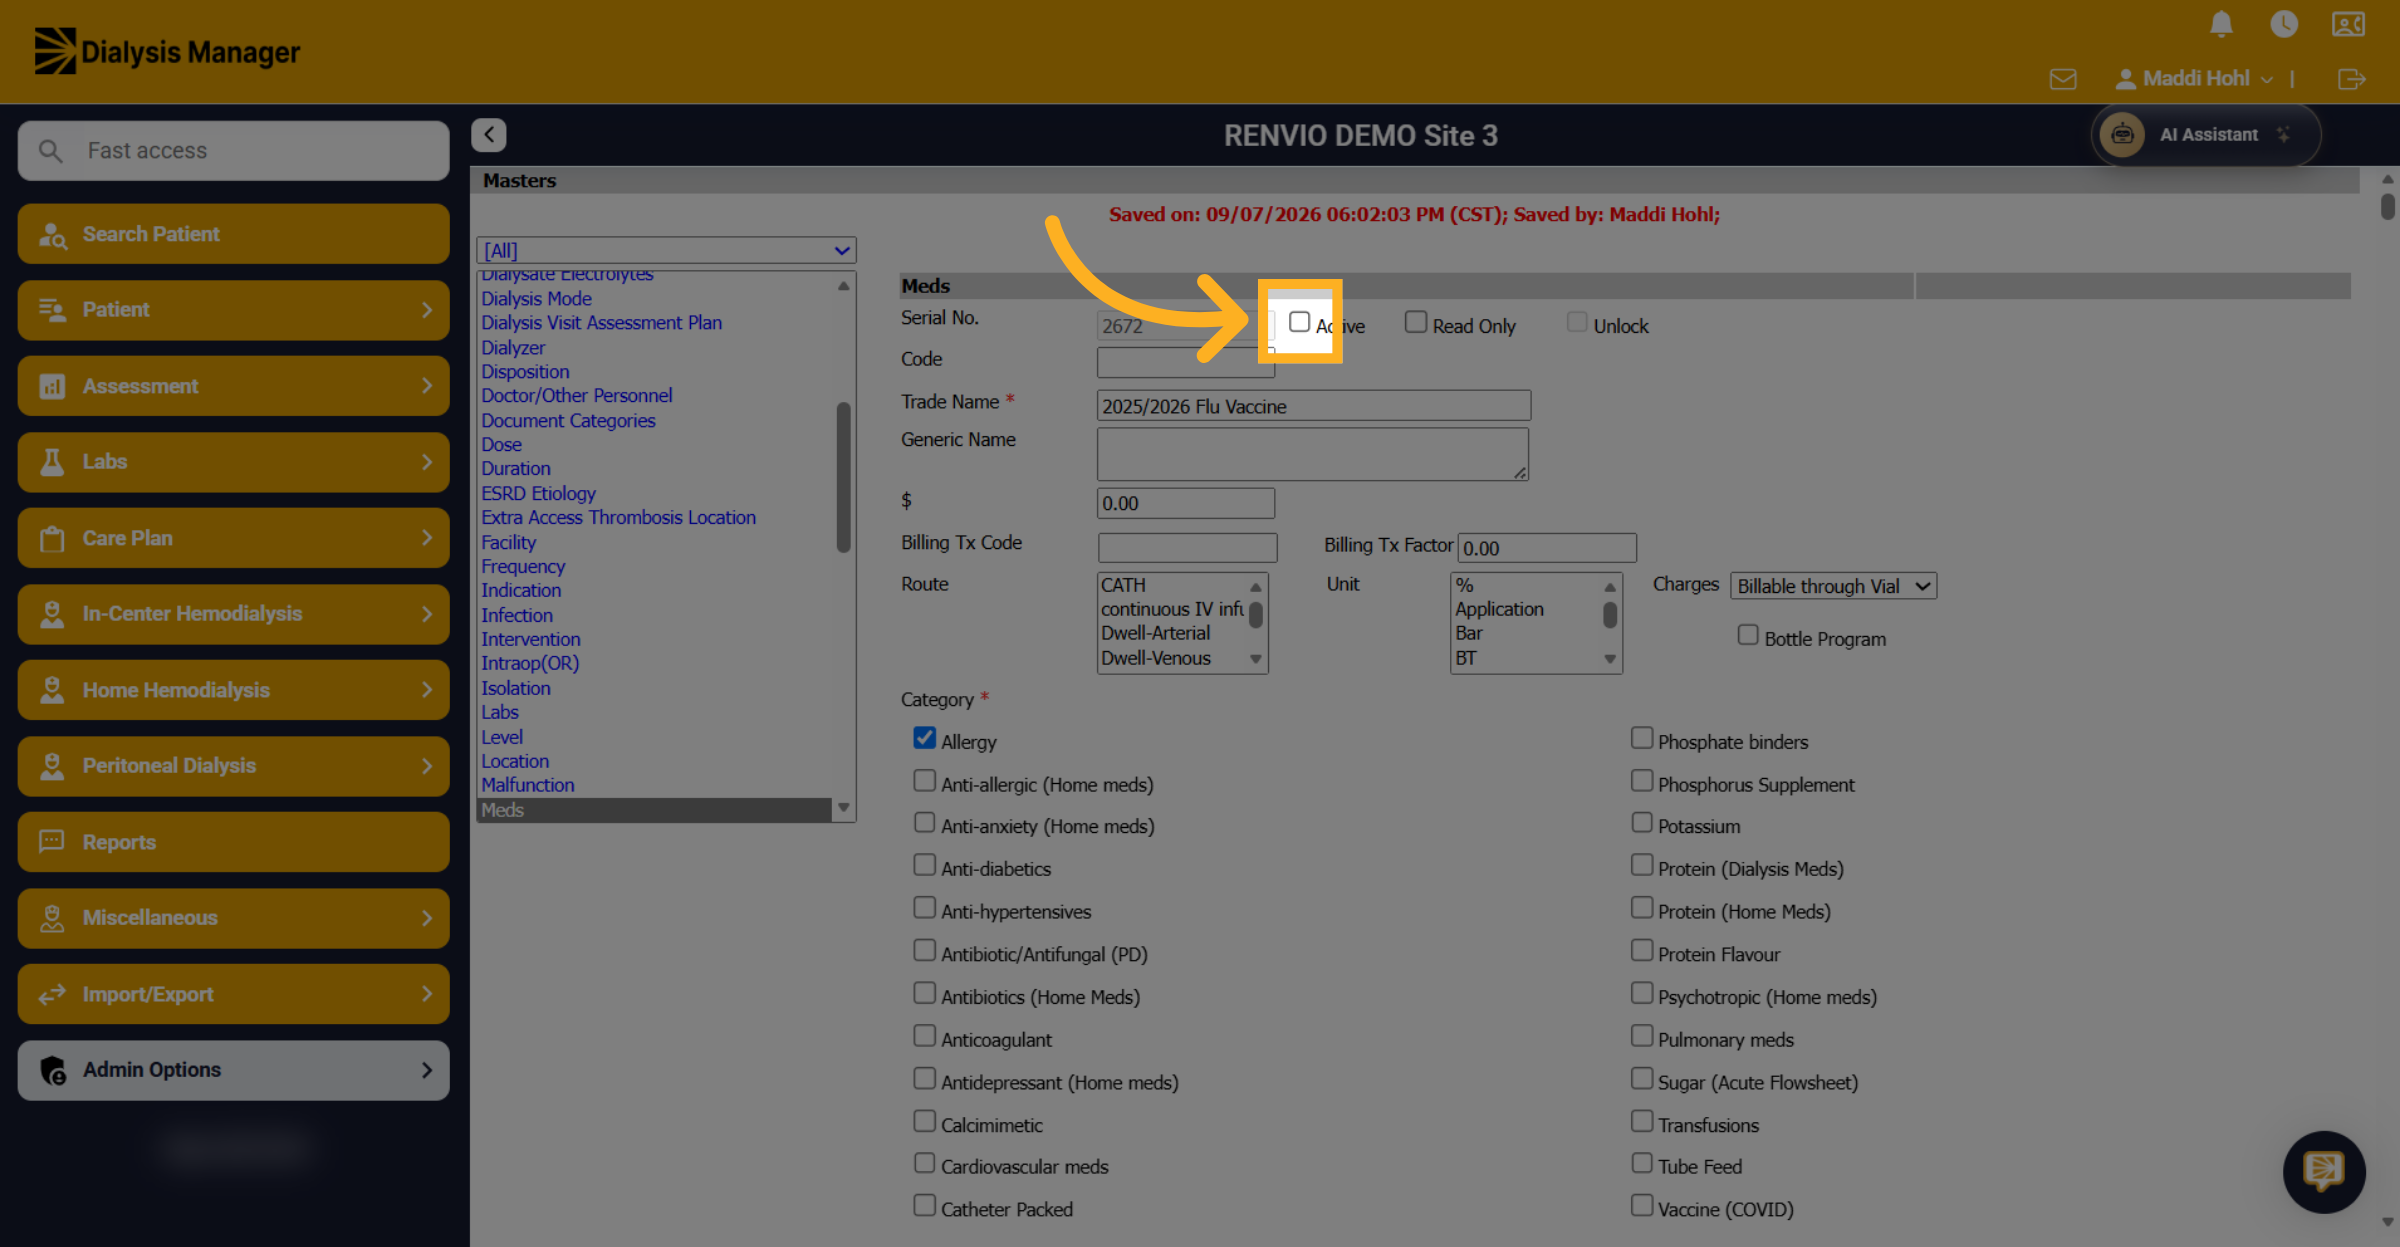Expand the In-Center Hemodialysis menu
The image size is (2400, 1247).
click(233, 614)
